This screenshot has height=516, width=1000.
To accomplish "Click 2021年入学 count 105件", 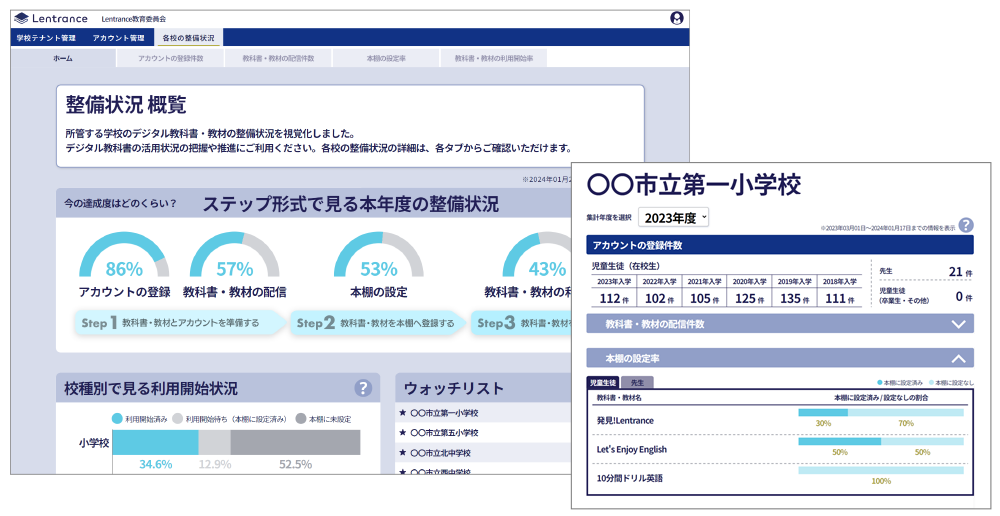I will (x=705, y=299).
